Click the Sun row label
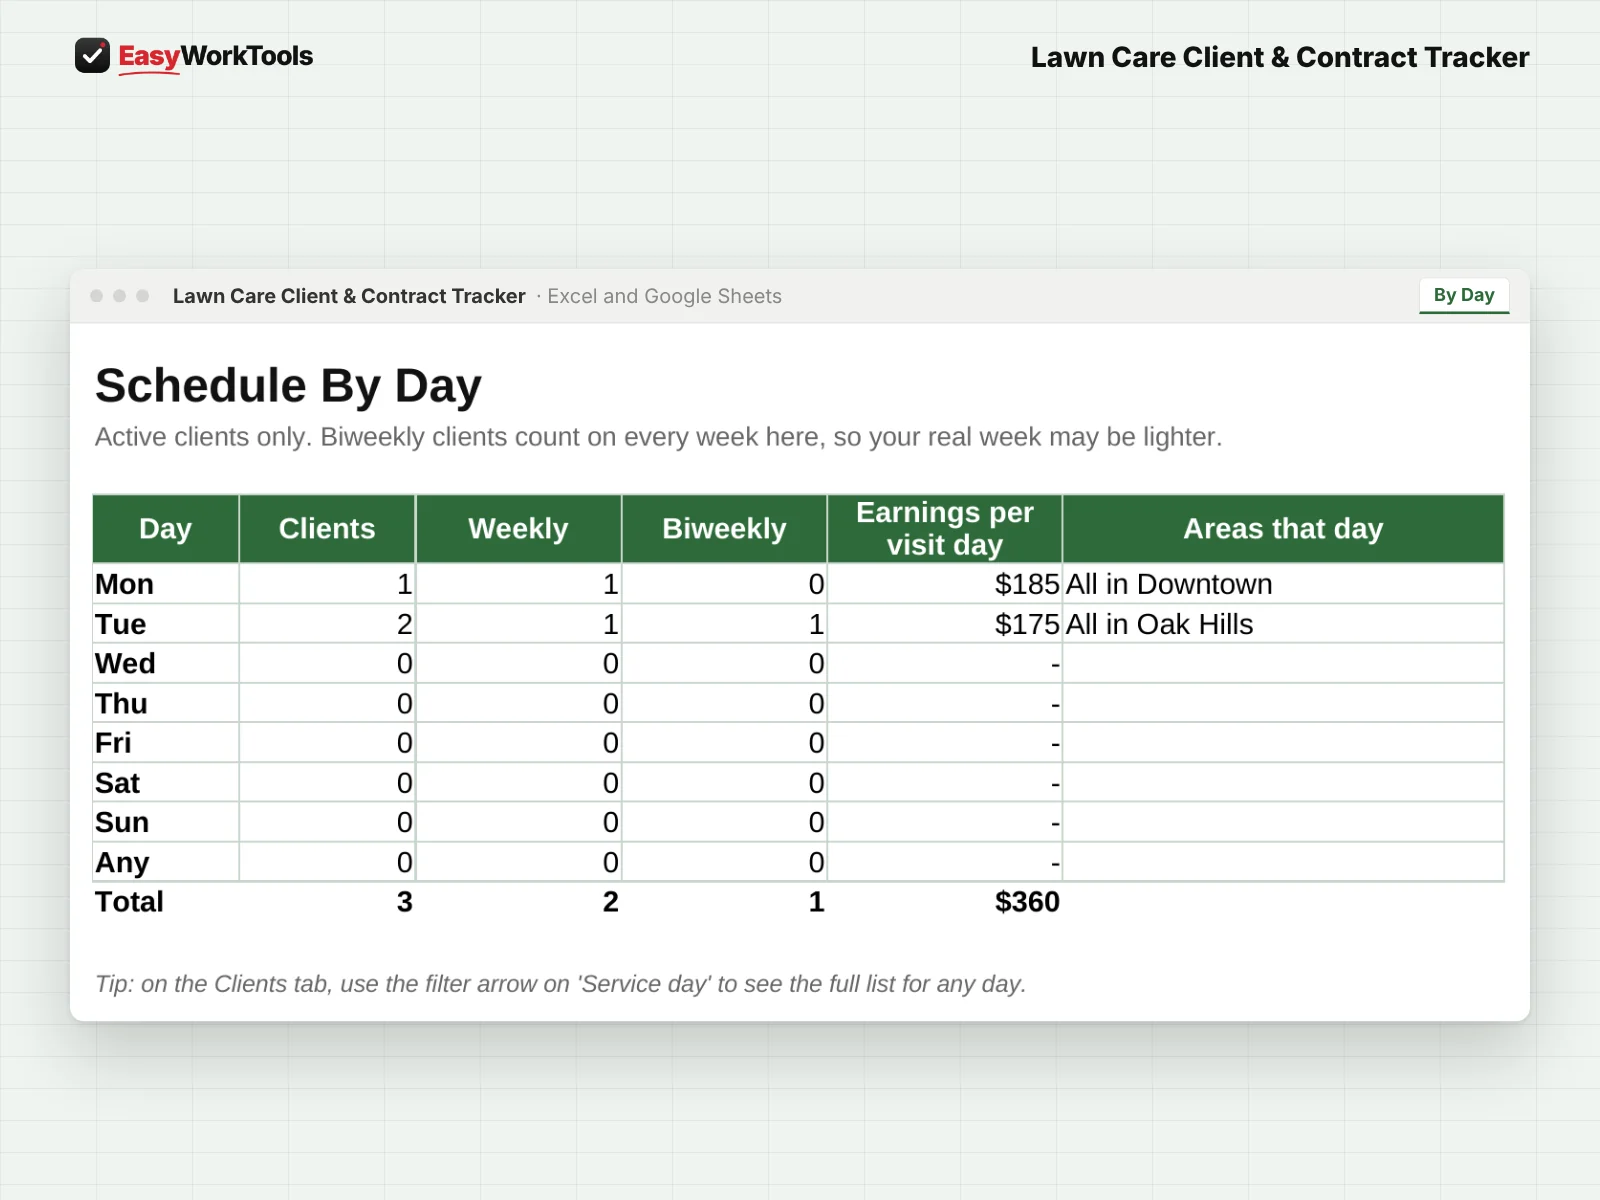1600x1200 pixels. click(x=122, y=822)
